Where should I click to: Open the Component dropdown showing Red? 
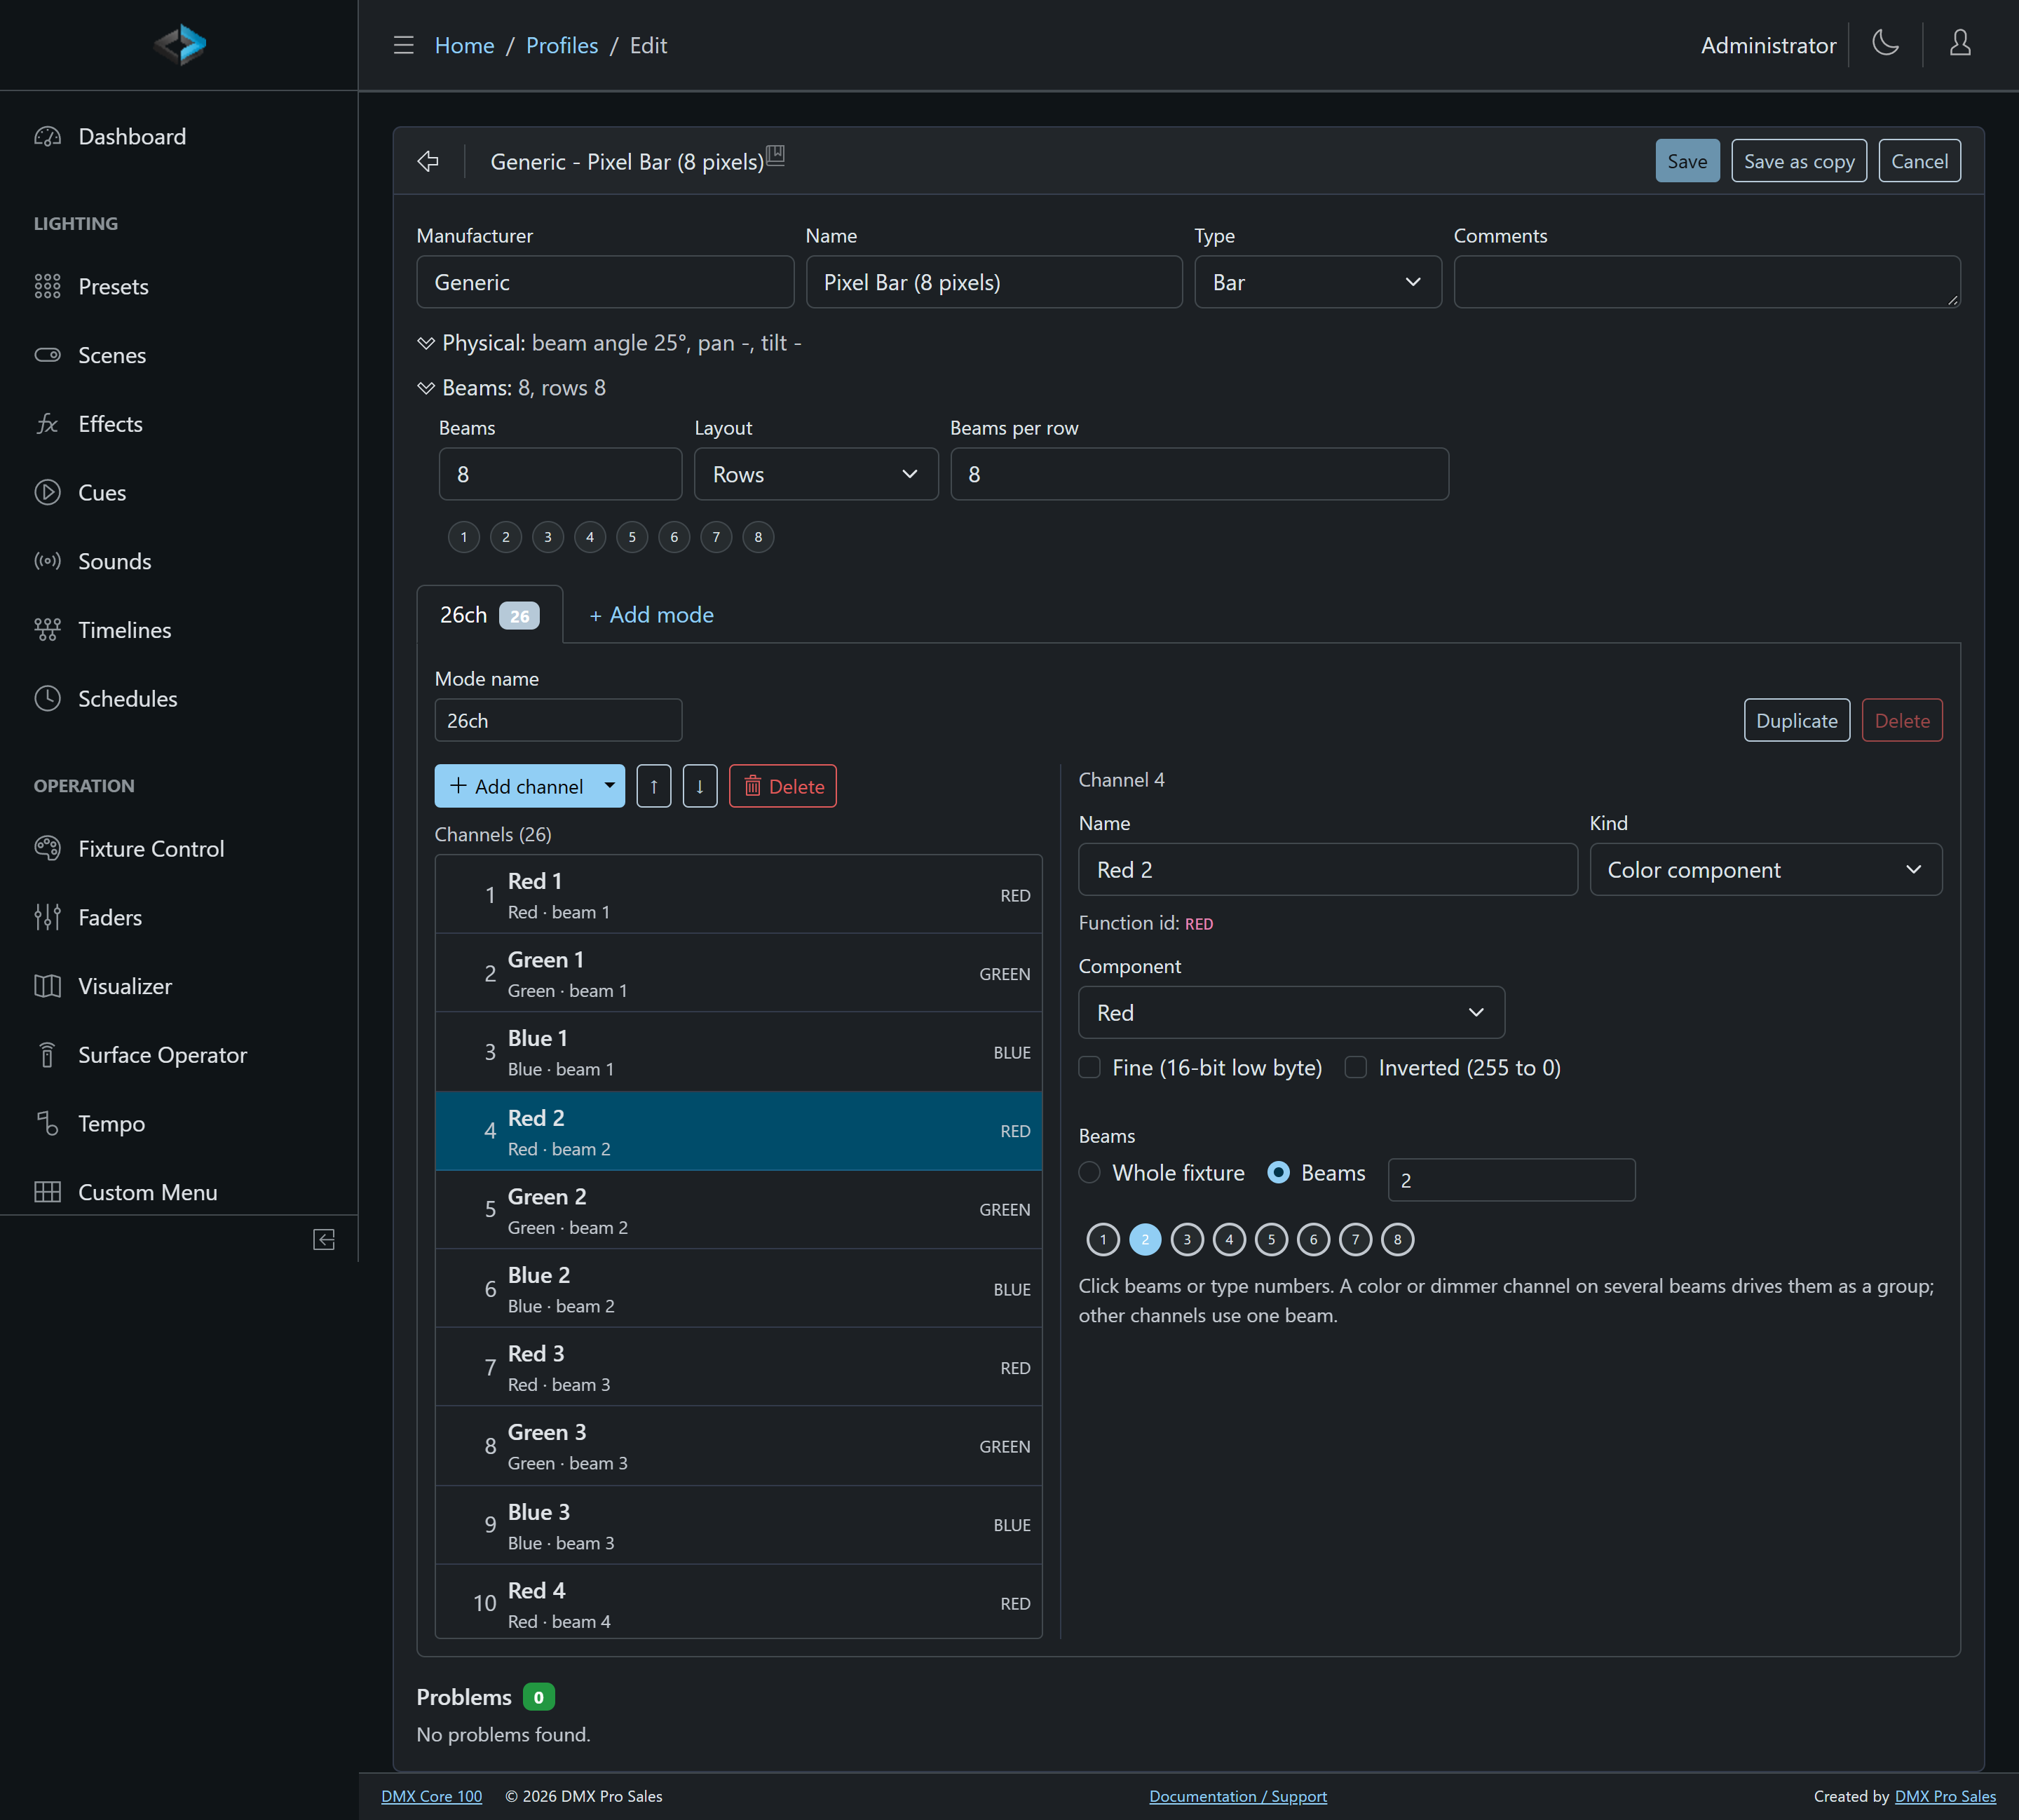[x=1291, y=1013]
